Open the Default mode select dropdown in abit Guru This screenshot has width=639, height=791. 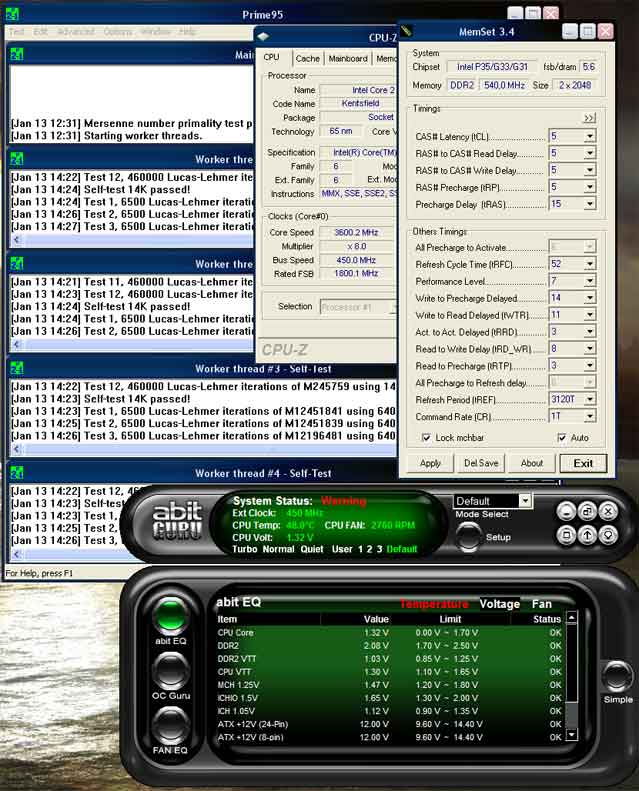(x=525, y=500)
